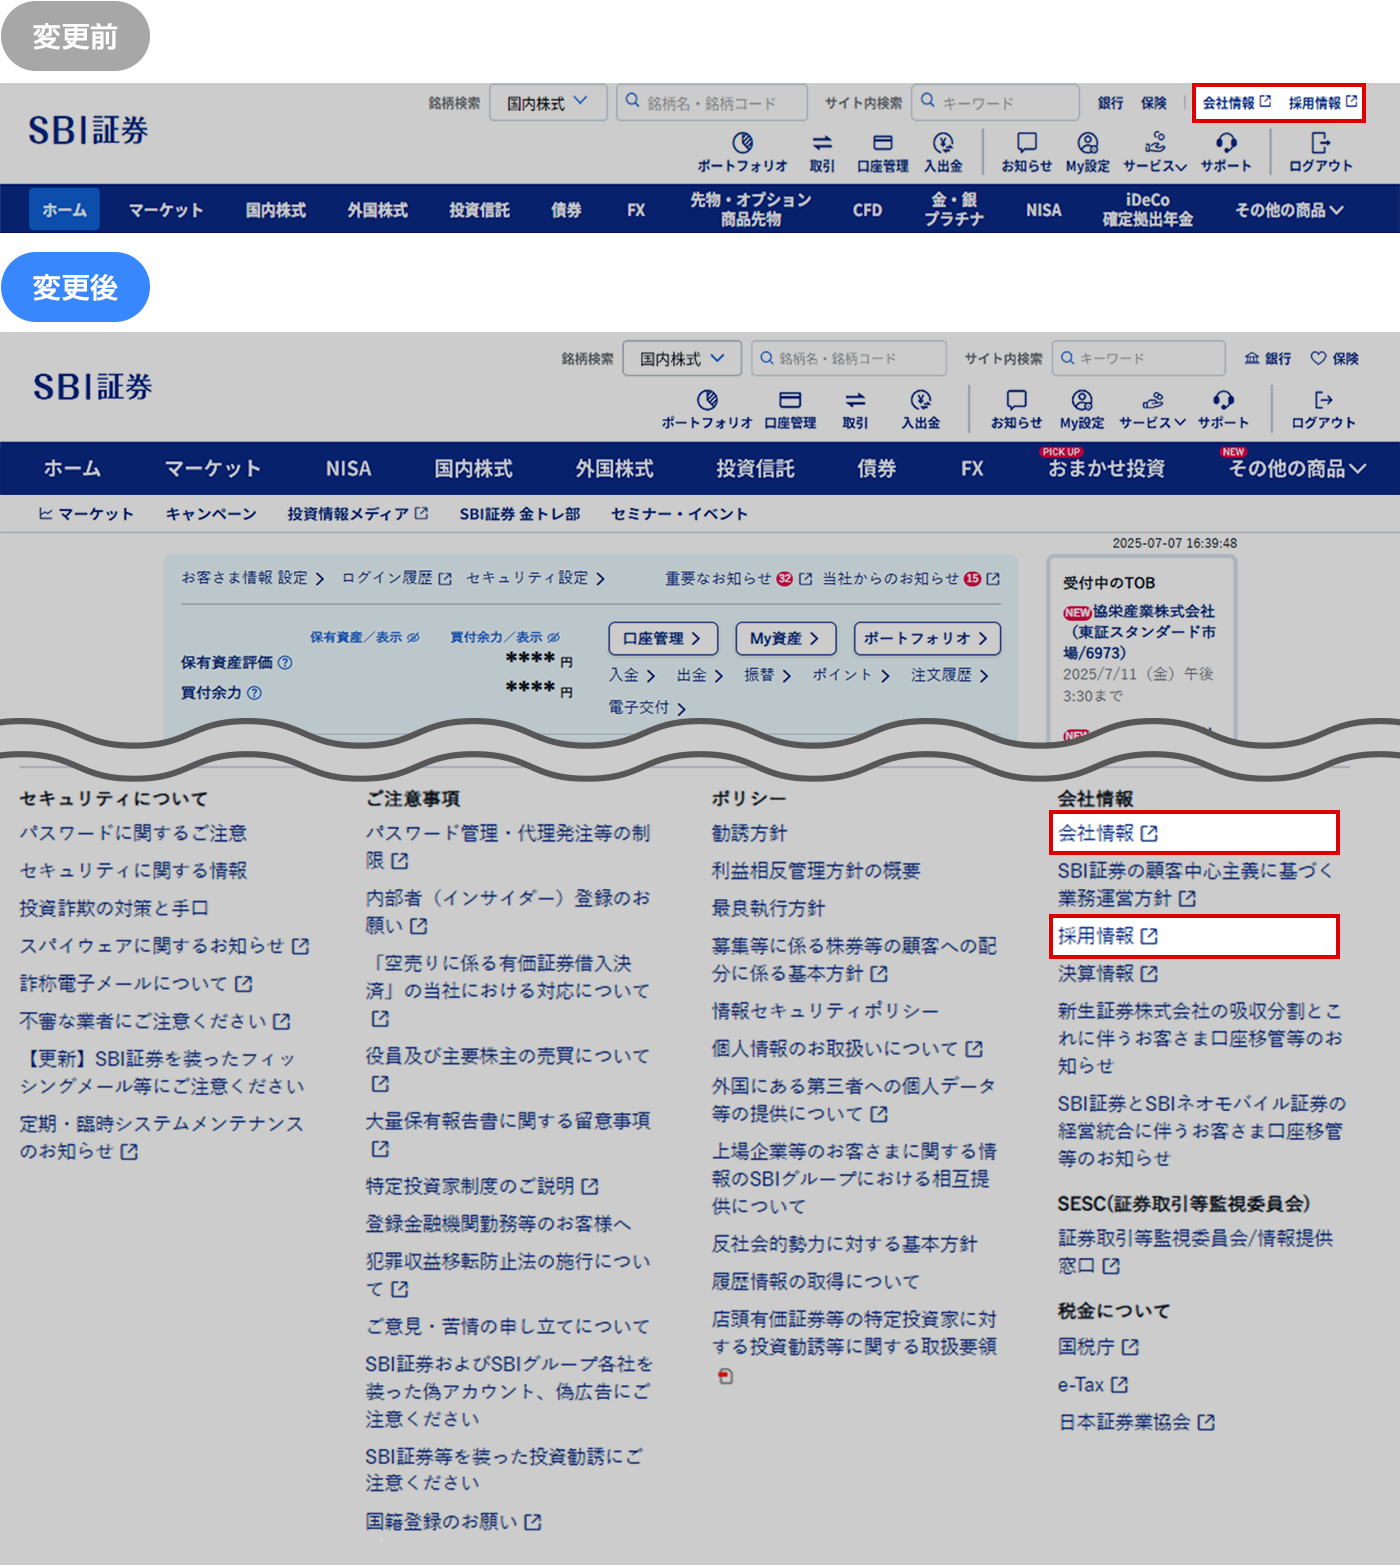The height and width of the screenshot is (1566, 1400).
Task: Open 採用情報 link in footer 会社情報 column
Action: click(x=1107, y=936)
